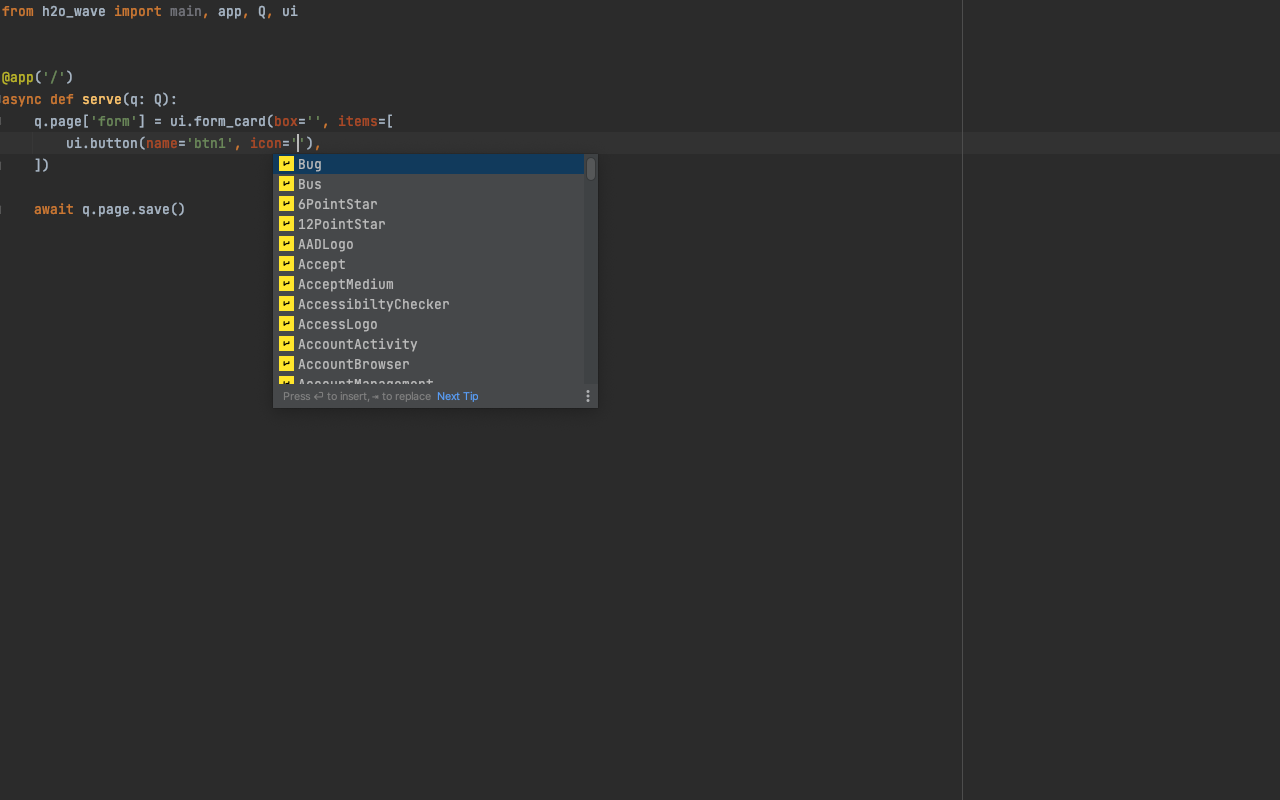Click the icon next to AccessLogo
Viewport: 1280px width, 800px height.
286,324
